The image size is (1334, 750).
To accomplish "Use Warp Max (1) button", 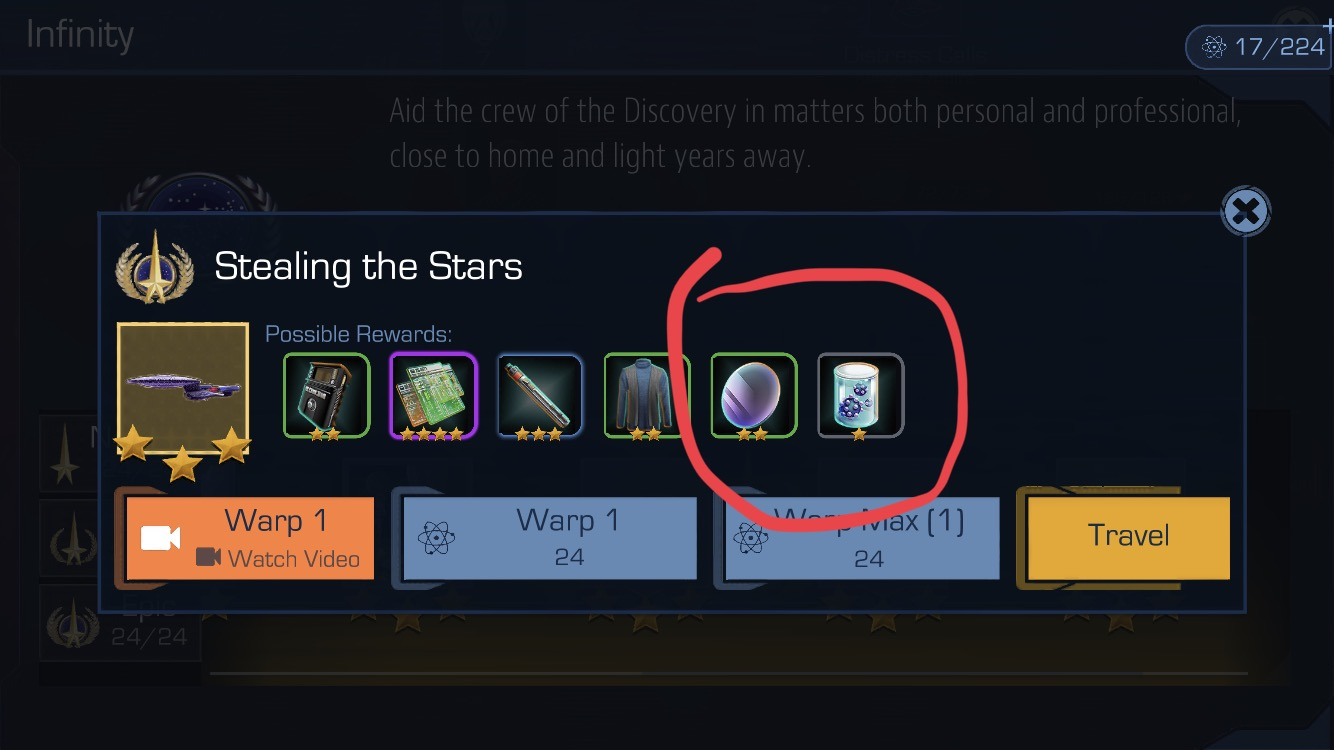I will click(862, 538).
